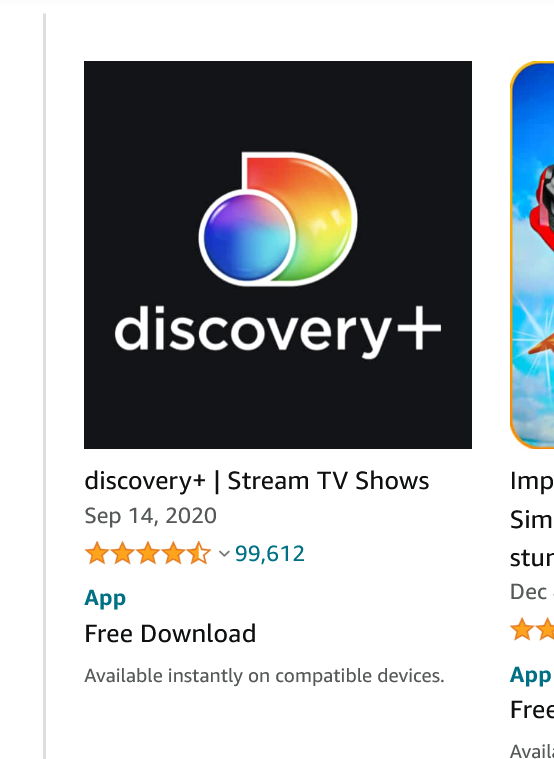Open the partially visible second app thumbnail
This screenshot has height=759, width=554.
point(532,255)
